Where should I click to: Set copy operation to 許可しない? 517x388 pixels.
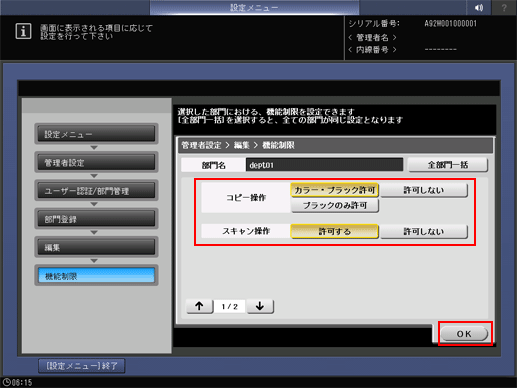click(x=424, y=190)
